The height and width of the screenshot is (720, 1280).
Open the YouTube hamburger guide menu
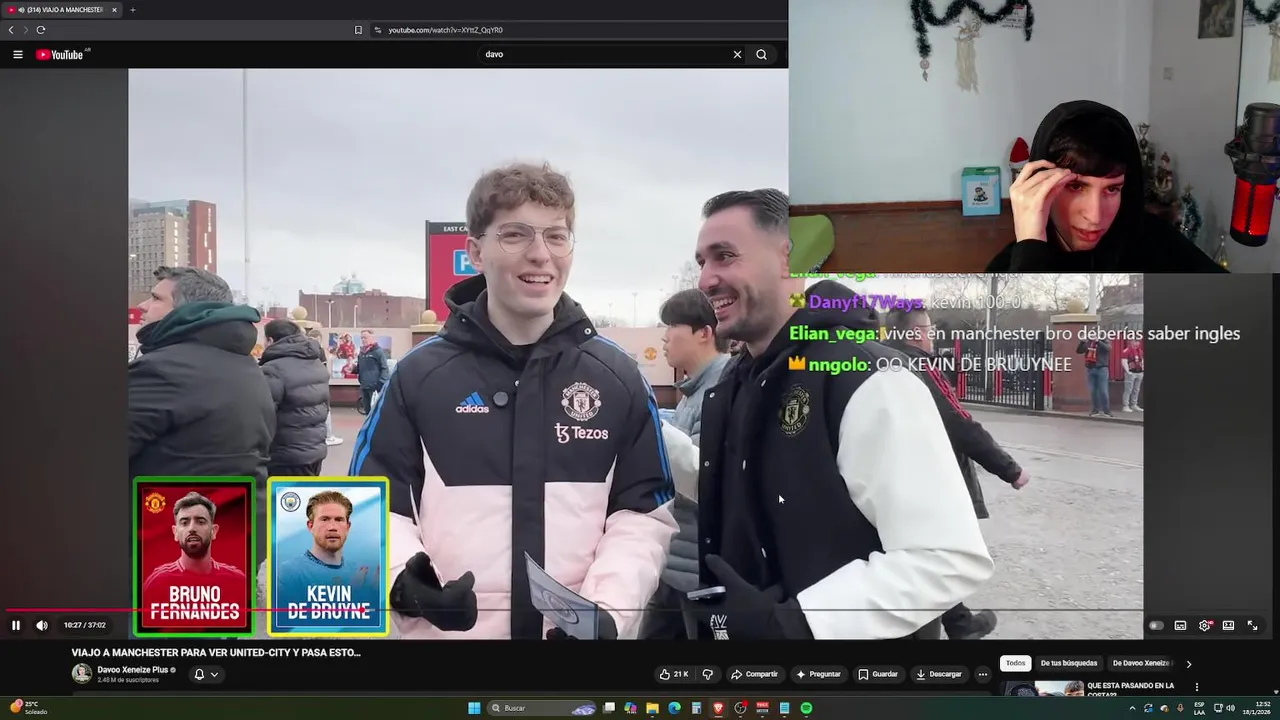click(18, 54)
